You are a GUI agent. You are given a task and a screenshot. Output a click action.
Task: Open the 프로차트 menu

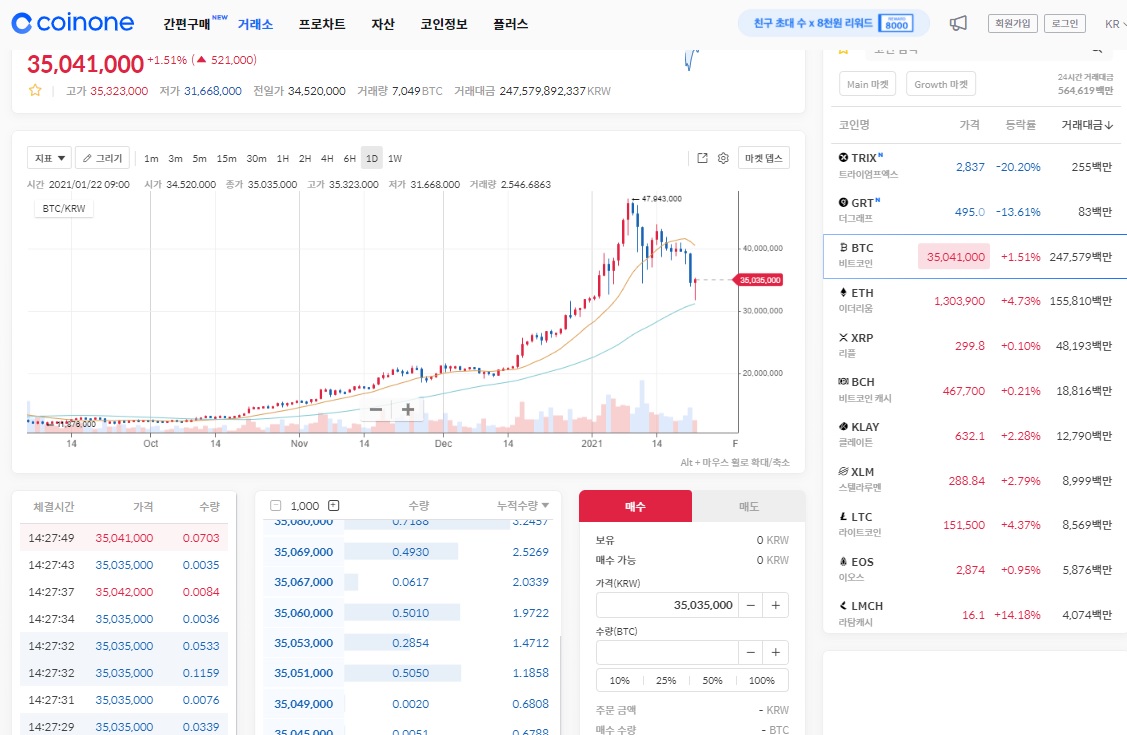click(x=322, y=24)
